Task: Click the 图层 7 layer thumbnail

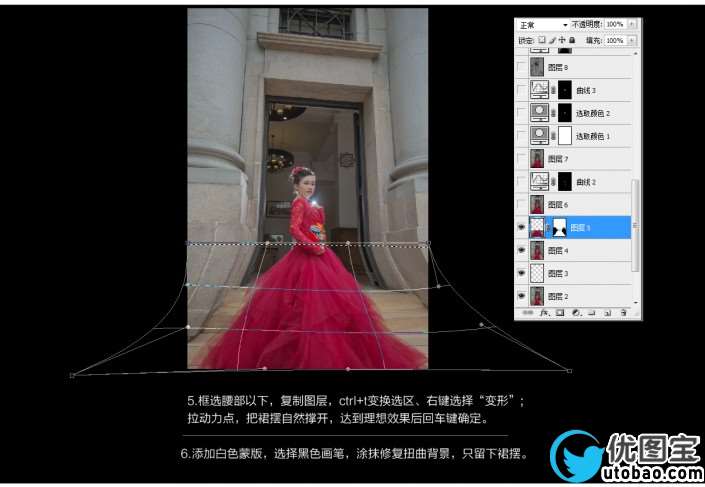Action: pos(537,159)
